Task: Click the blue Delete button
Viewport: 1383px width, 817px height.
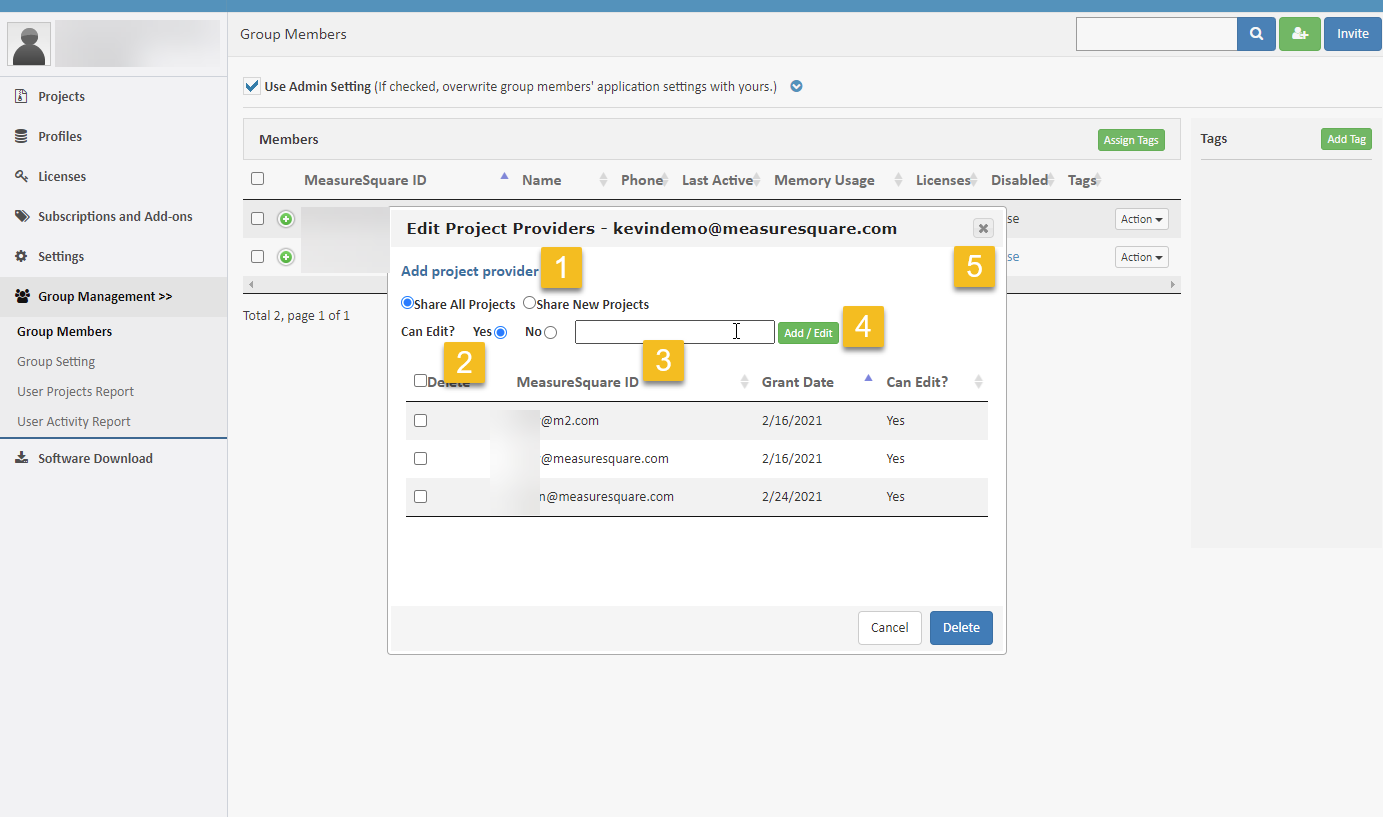Action: point(961,628)
